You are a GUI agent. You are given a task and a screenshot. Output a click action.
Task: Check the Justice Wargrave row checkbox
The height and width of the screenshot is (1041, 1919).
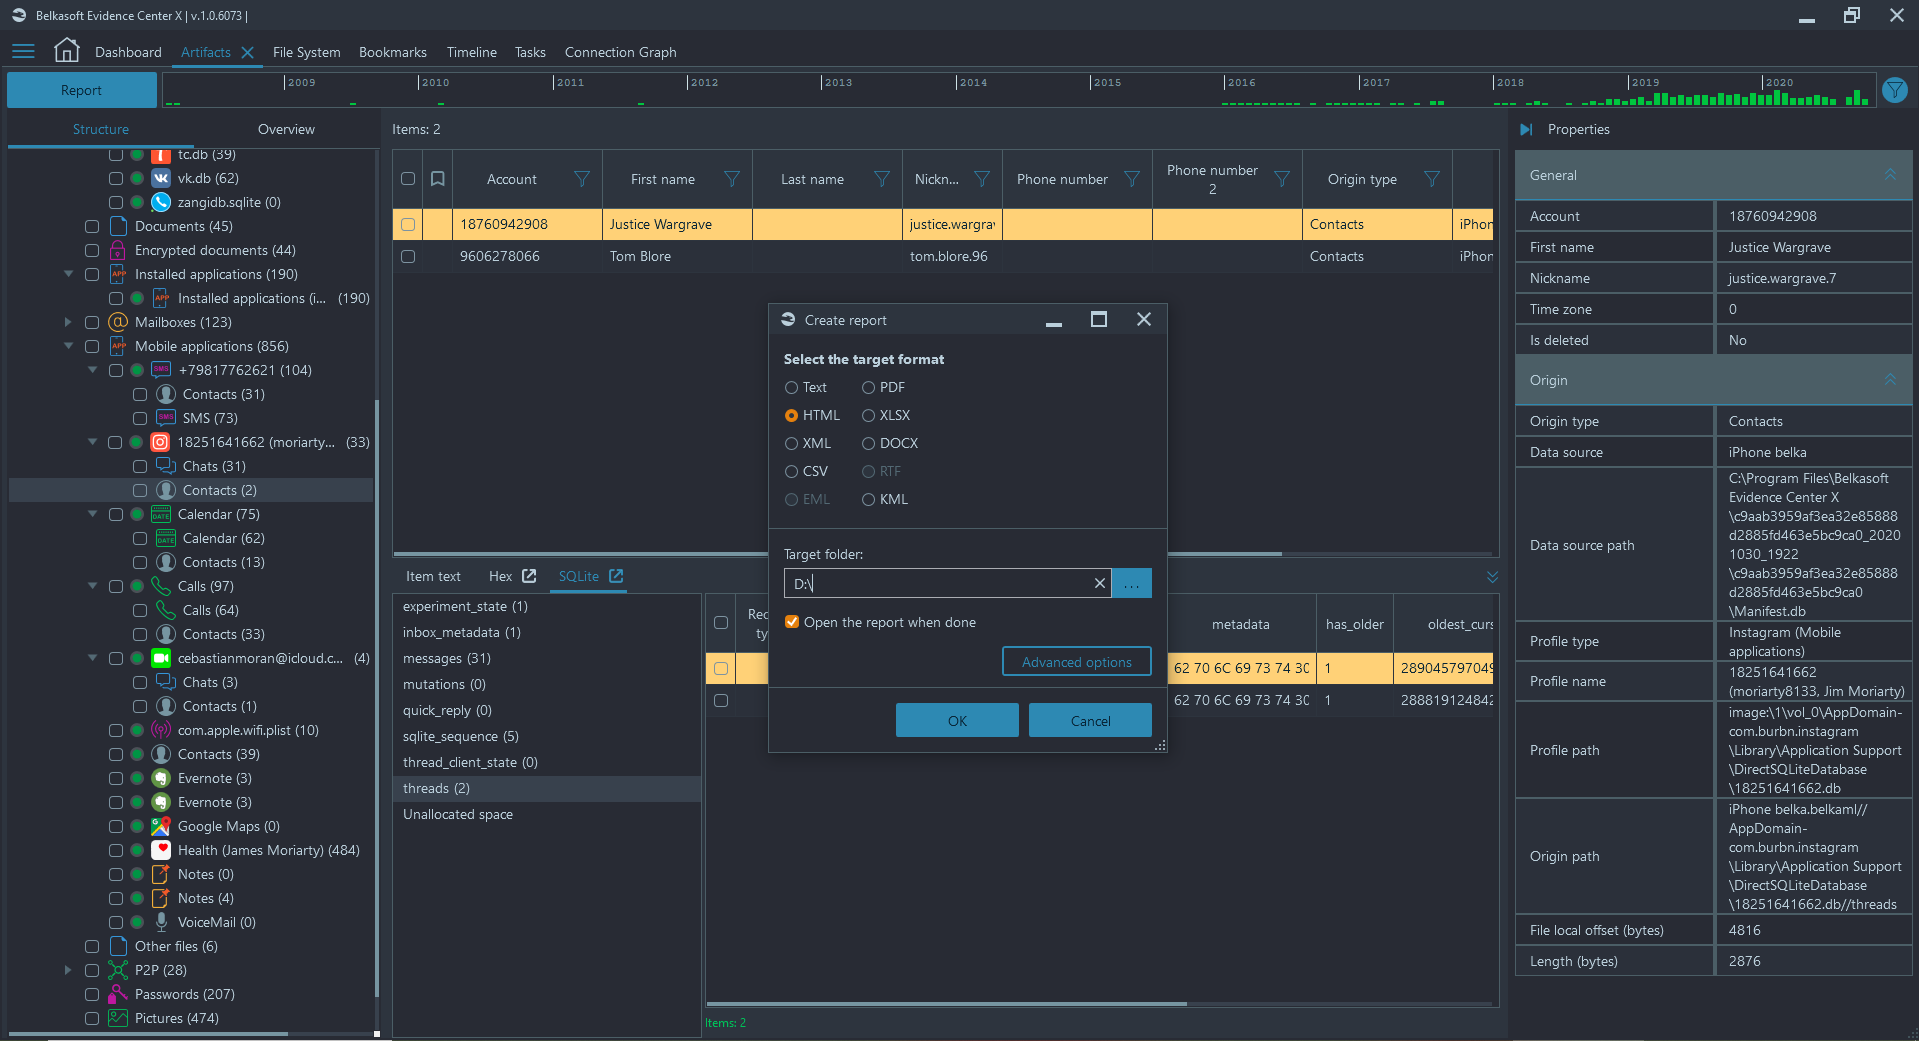tap(408, 224)
